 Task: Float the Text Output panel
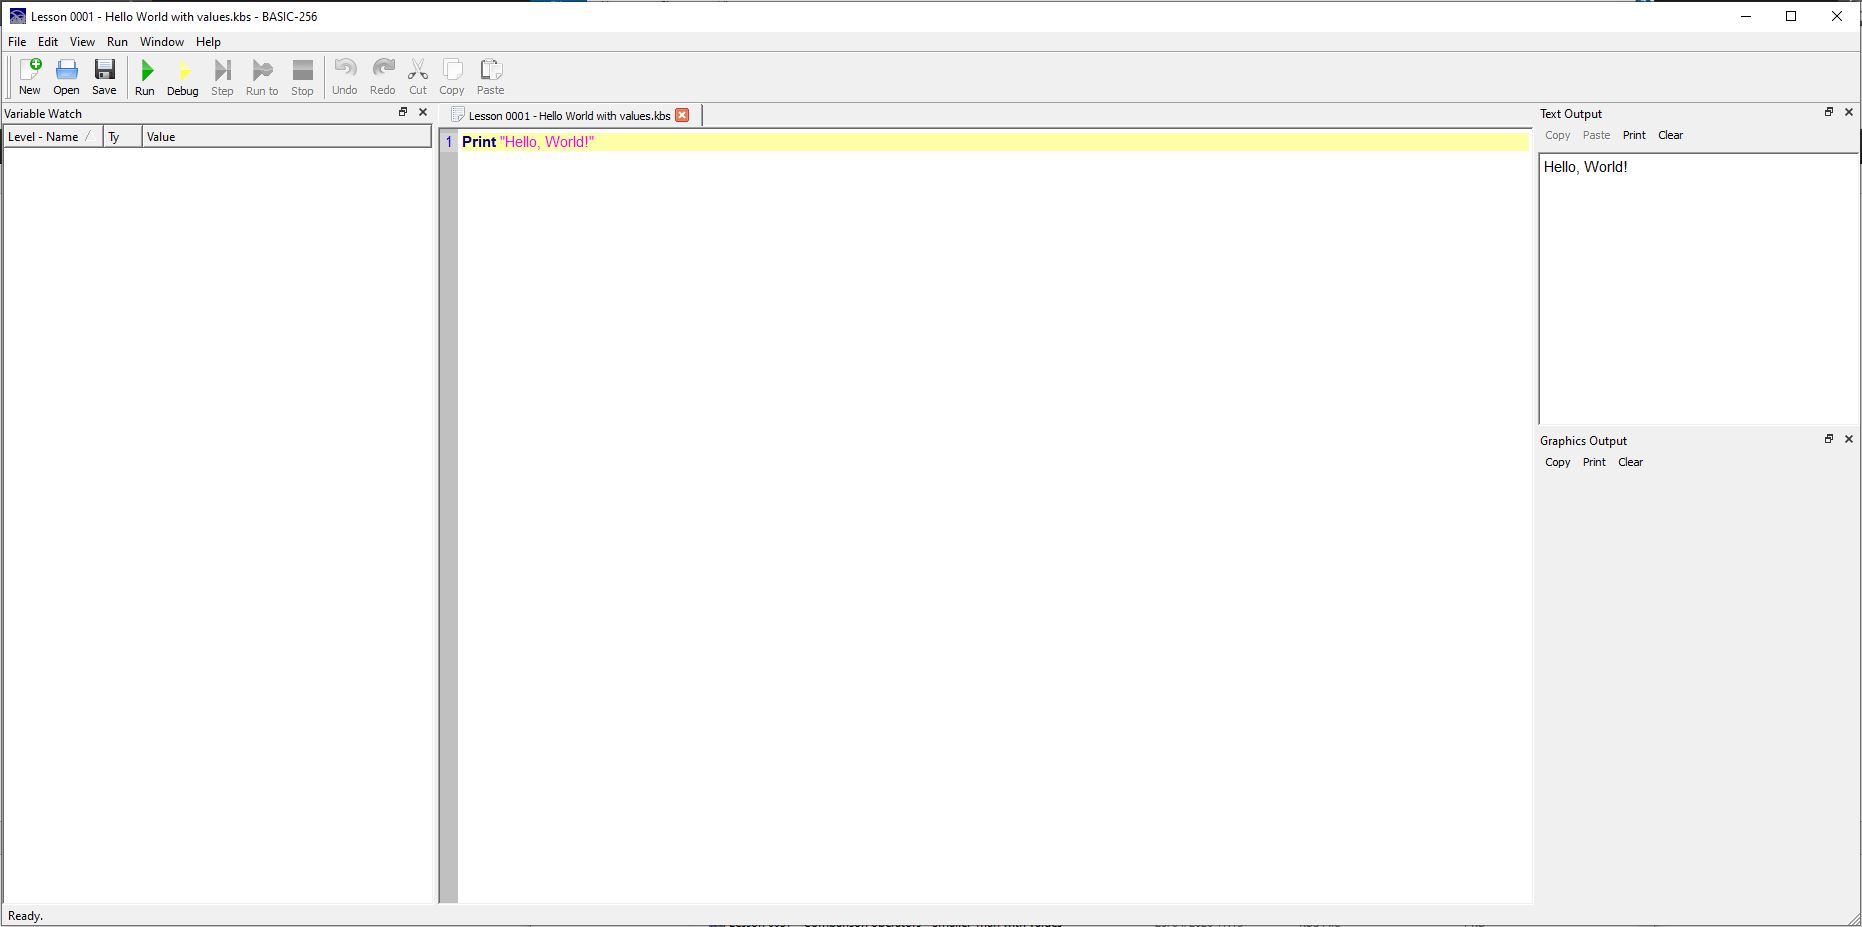[x=1828, y=112]
